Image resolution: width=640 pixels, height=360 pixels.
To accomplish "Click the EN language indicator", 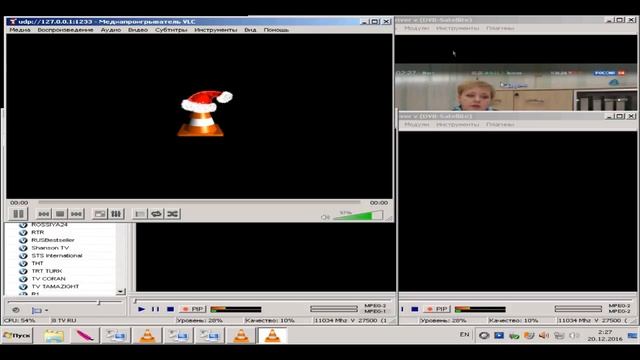I will pyautogui.click(x=464, y=335).
